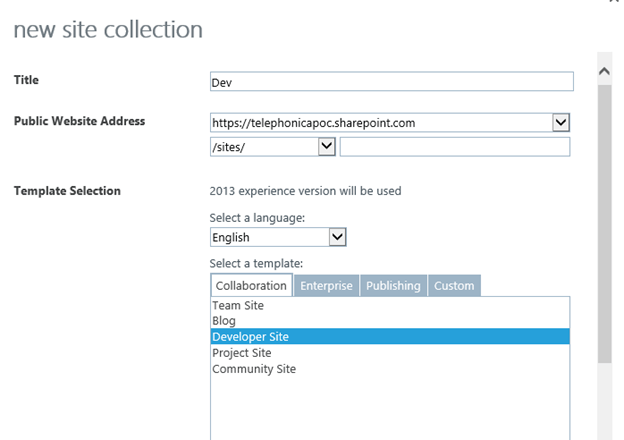Choose the Community Site template

pyautogui.click(x=253, y=369)
